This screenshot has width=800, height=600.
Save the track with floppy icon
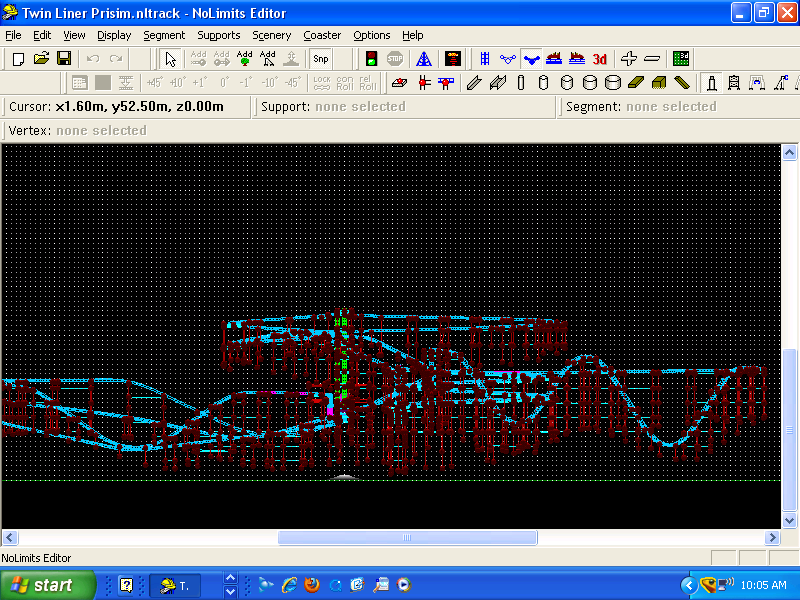pyautogui.click(x=64, y=59)
